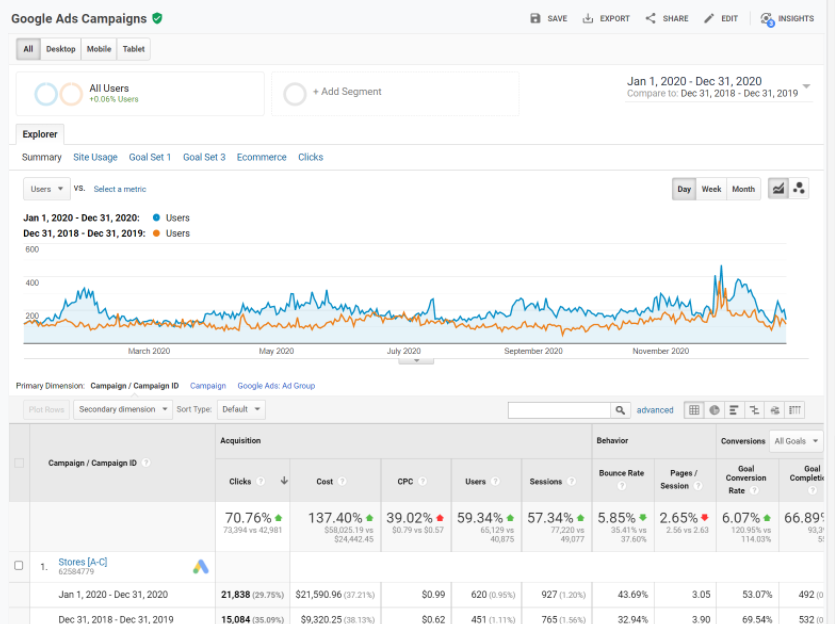
Task: Open the Users metric dropdown
Action: point(47,189)
